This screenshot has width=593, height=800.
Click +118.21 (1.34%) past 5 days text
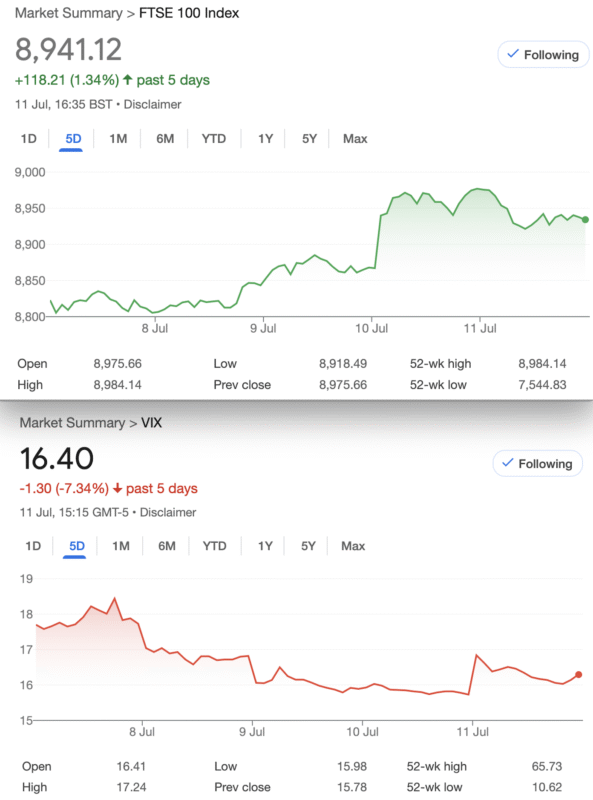[112, 80]
